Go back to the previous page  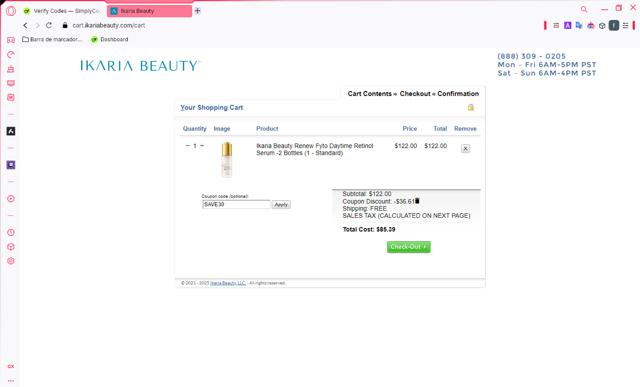[25, 25]
